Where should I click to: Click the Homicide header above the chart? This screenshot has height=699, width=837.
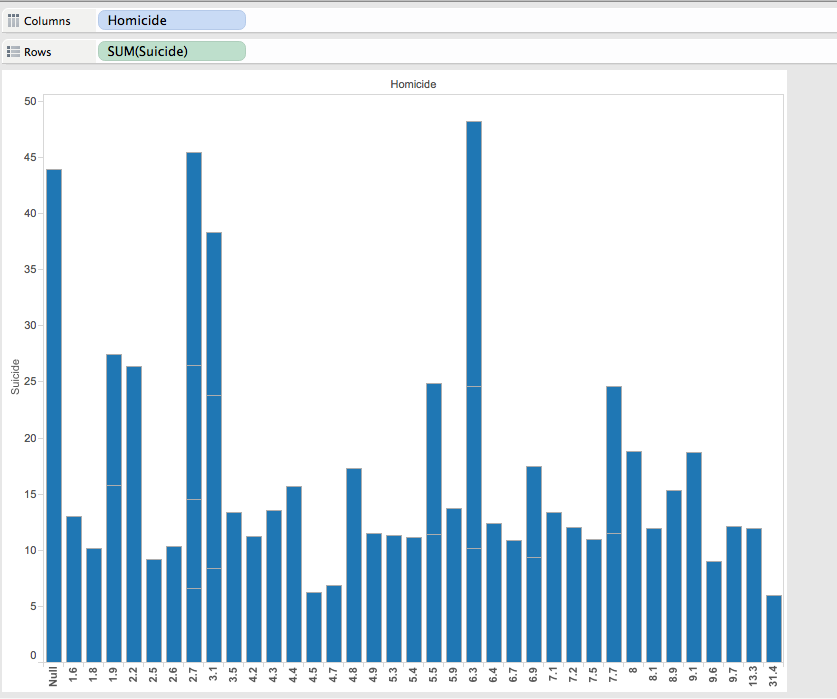coord(413,85)
